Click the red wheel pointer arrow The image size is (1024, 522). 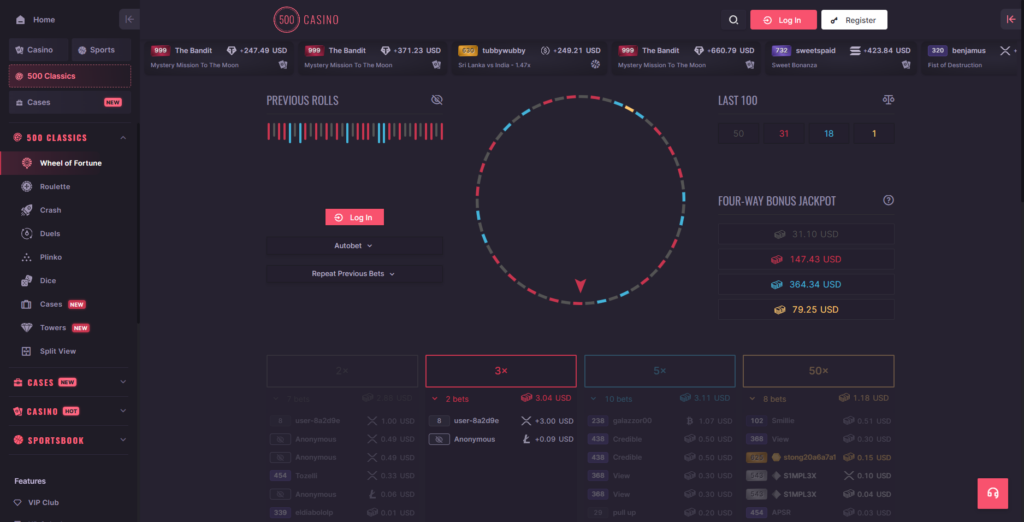(x=581, y=285)
